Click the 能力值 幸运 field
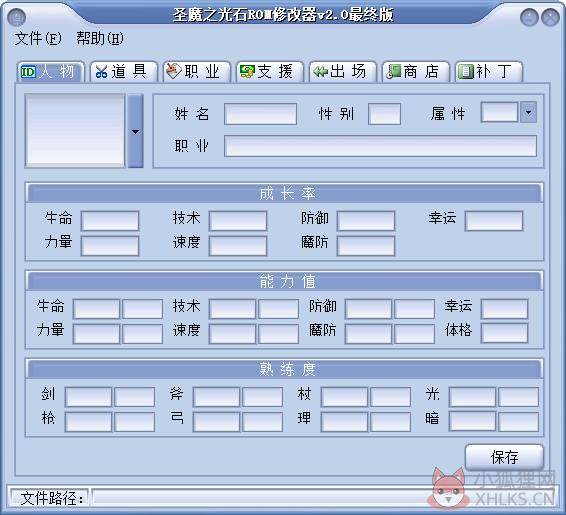566x515 pixels. pyautogui.click(x=505, y=309)
